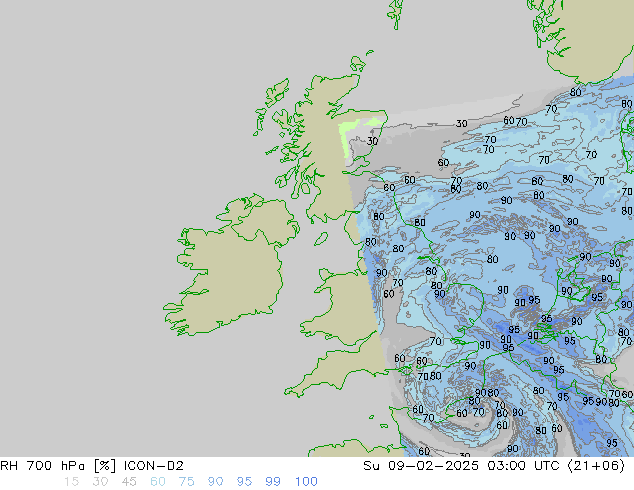
Task: Select the 60 value in the bottom legend
Action: point(158,482)
